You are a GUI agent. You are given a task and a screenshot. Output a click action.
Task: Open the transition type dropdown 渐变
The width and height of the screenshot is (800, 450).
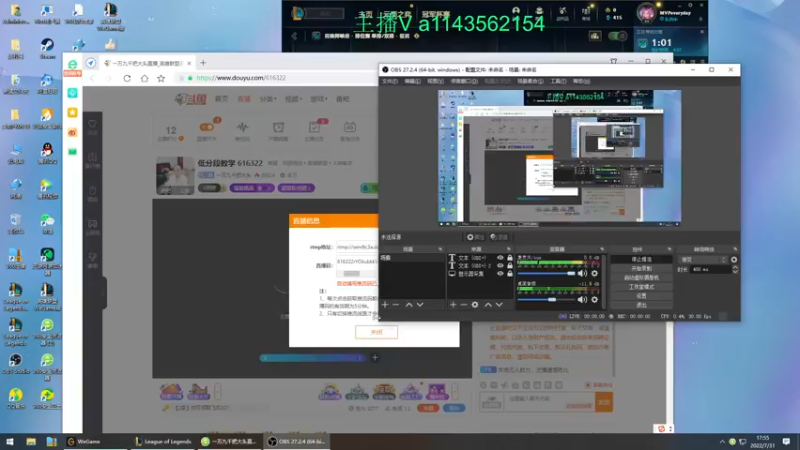(703, 260)
